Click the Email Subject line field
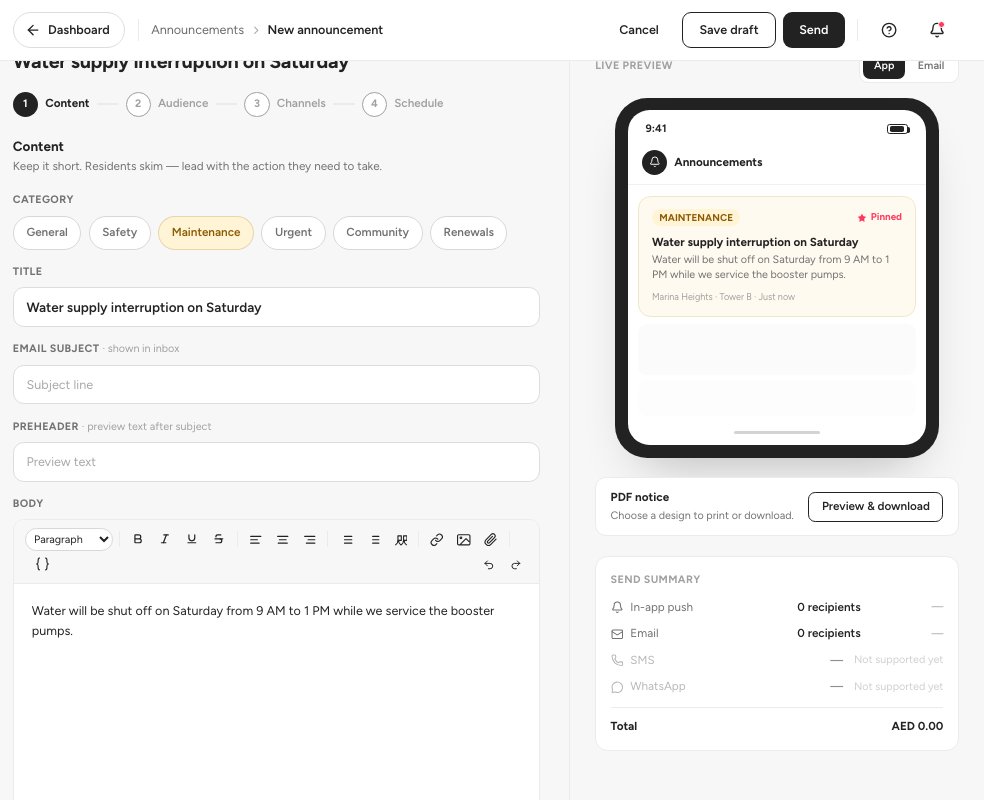The height and width of the screenshot is (800, 984). click(276, 385)
